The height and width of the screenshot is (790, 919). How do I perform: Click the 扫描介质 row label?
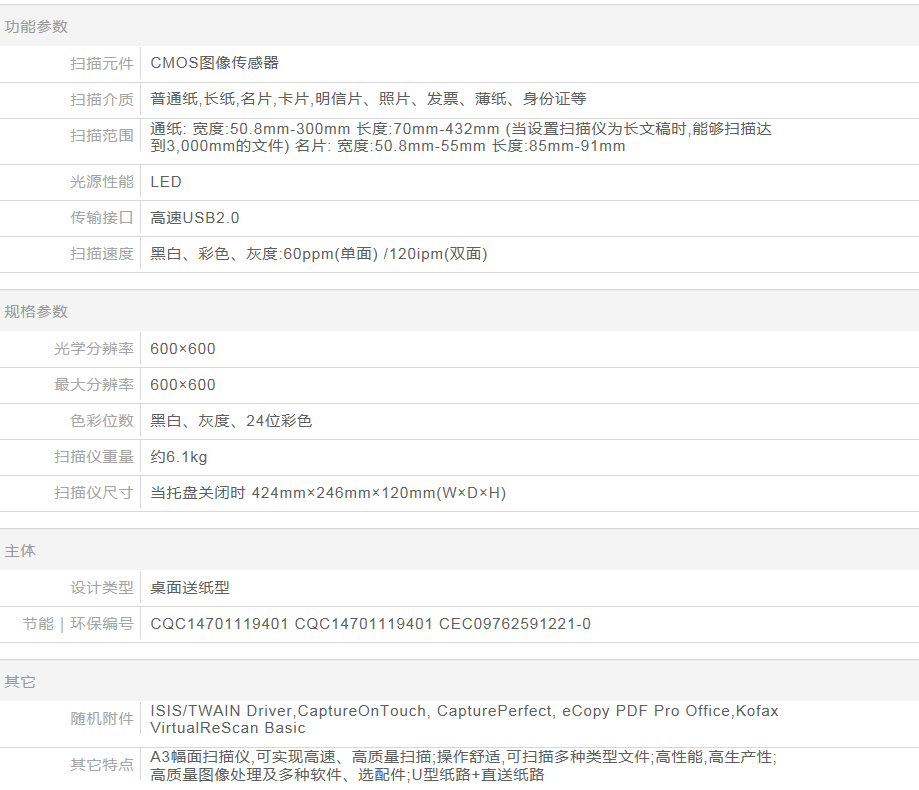pos(101,99)
